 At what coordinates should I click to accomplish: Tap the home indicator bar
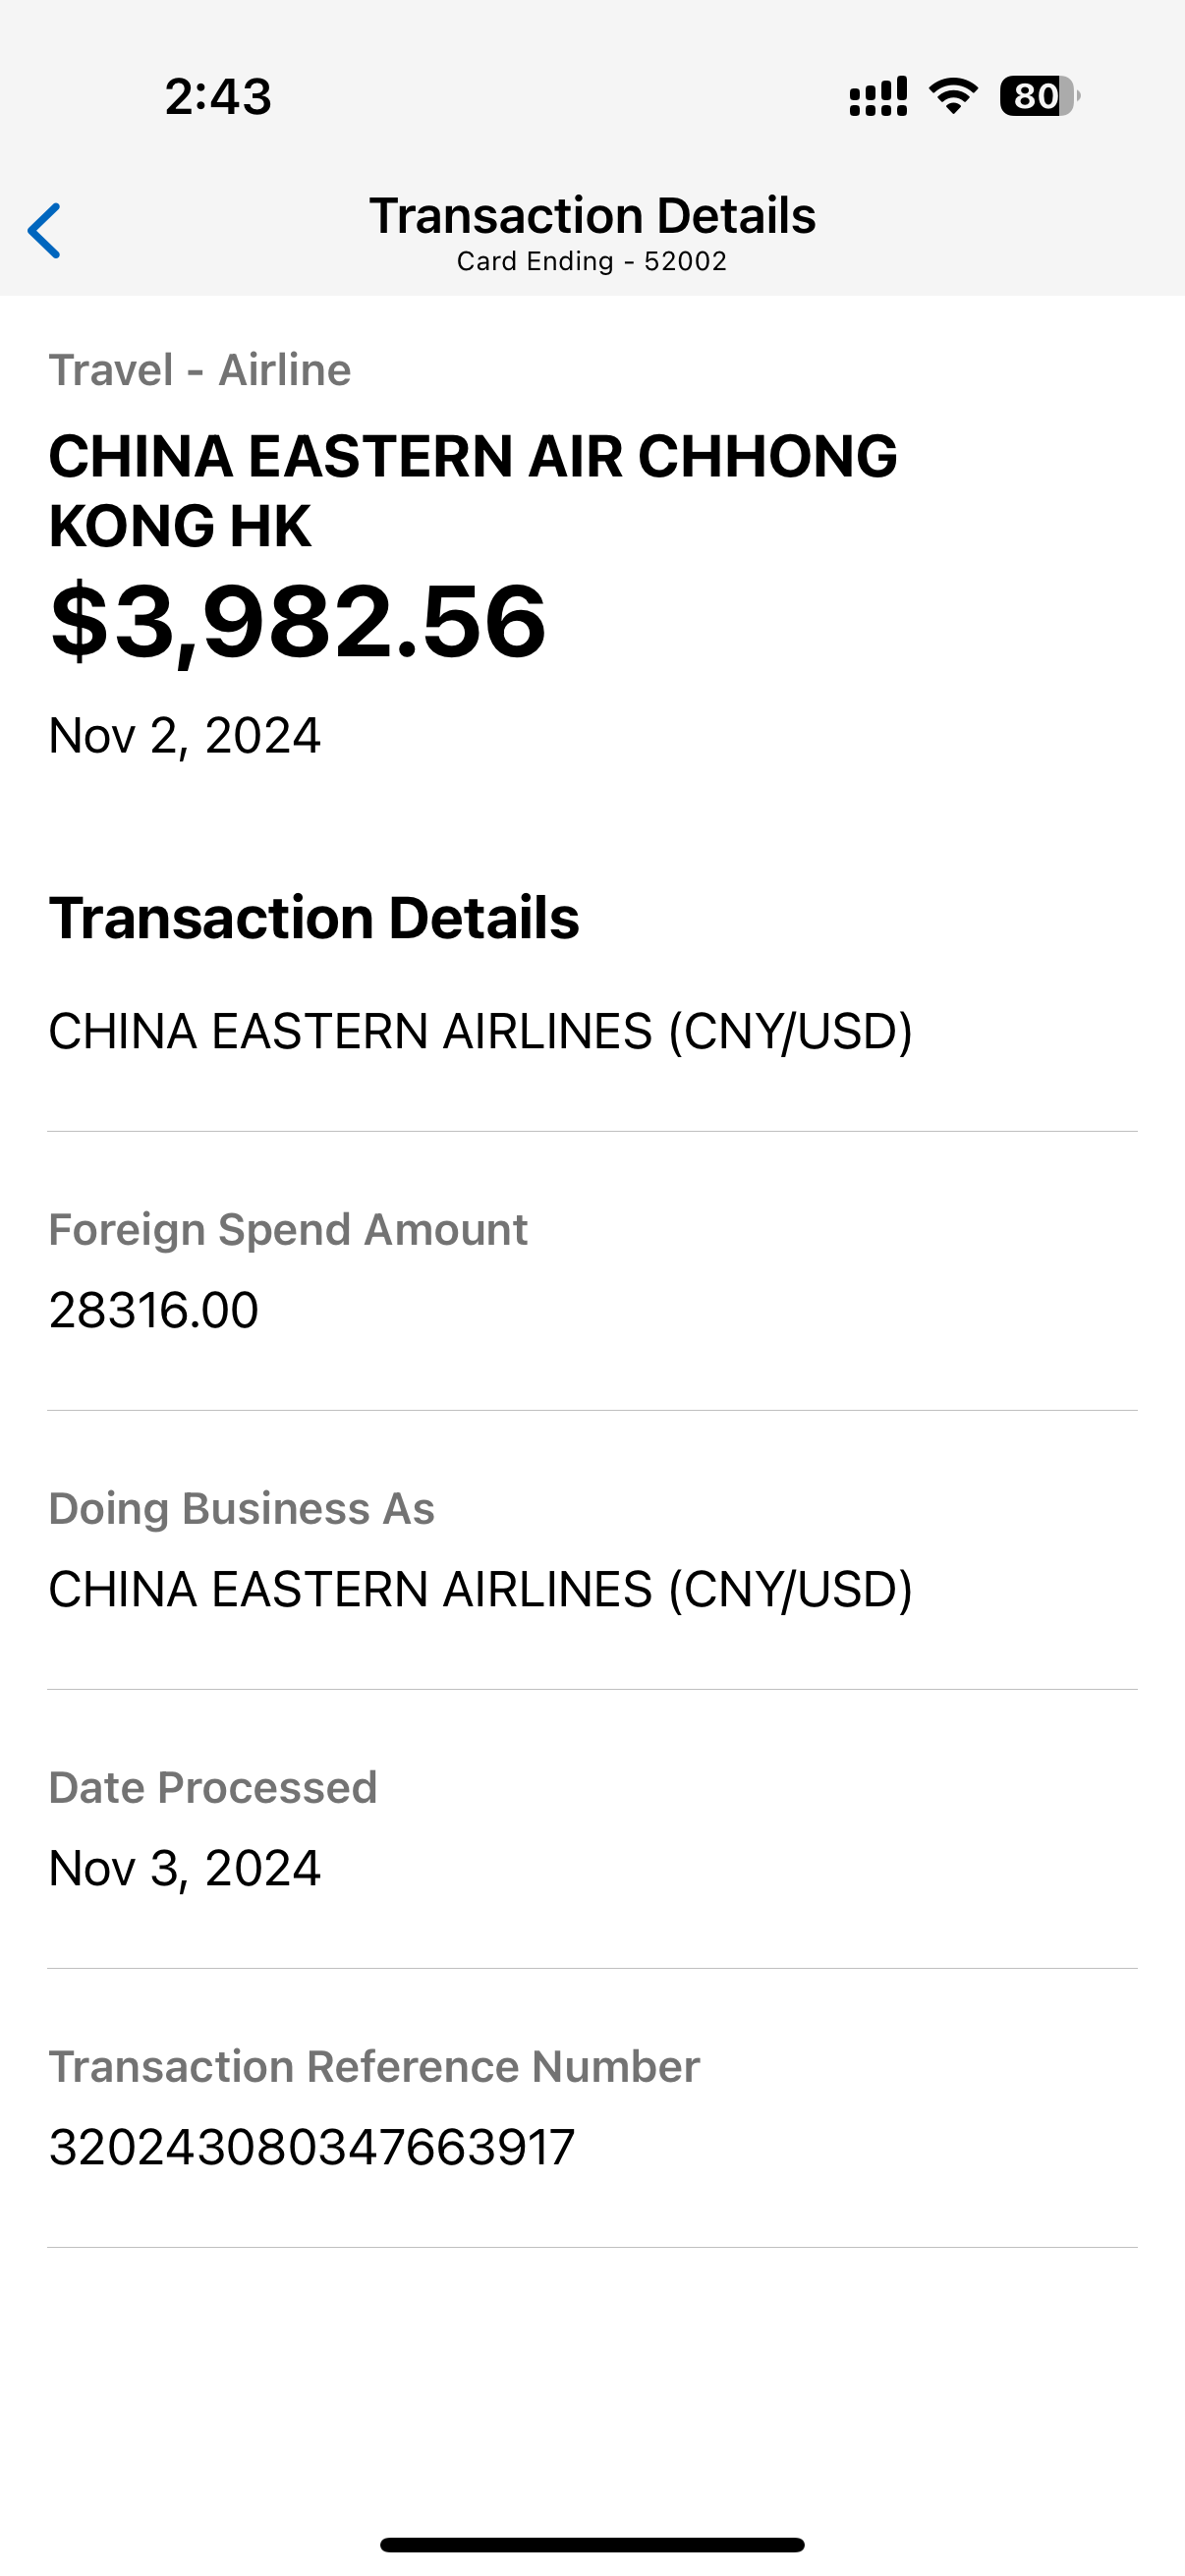click(592, 2545)
